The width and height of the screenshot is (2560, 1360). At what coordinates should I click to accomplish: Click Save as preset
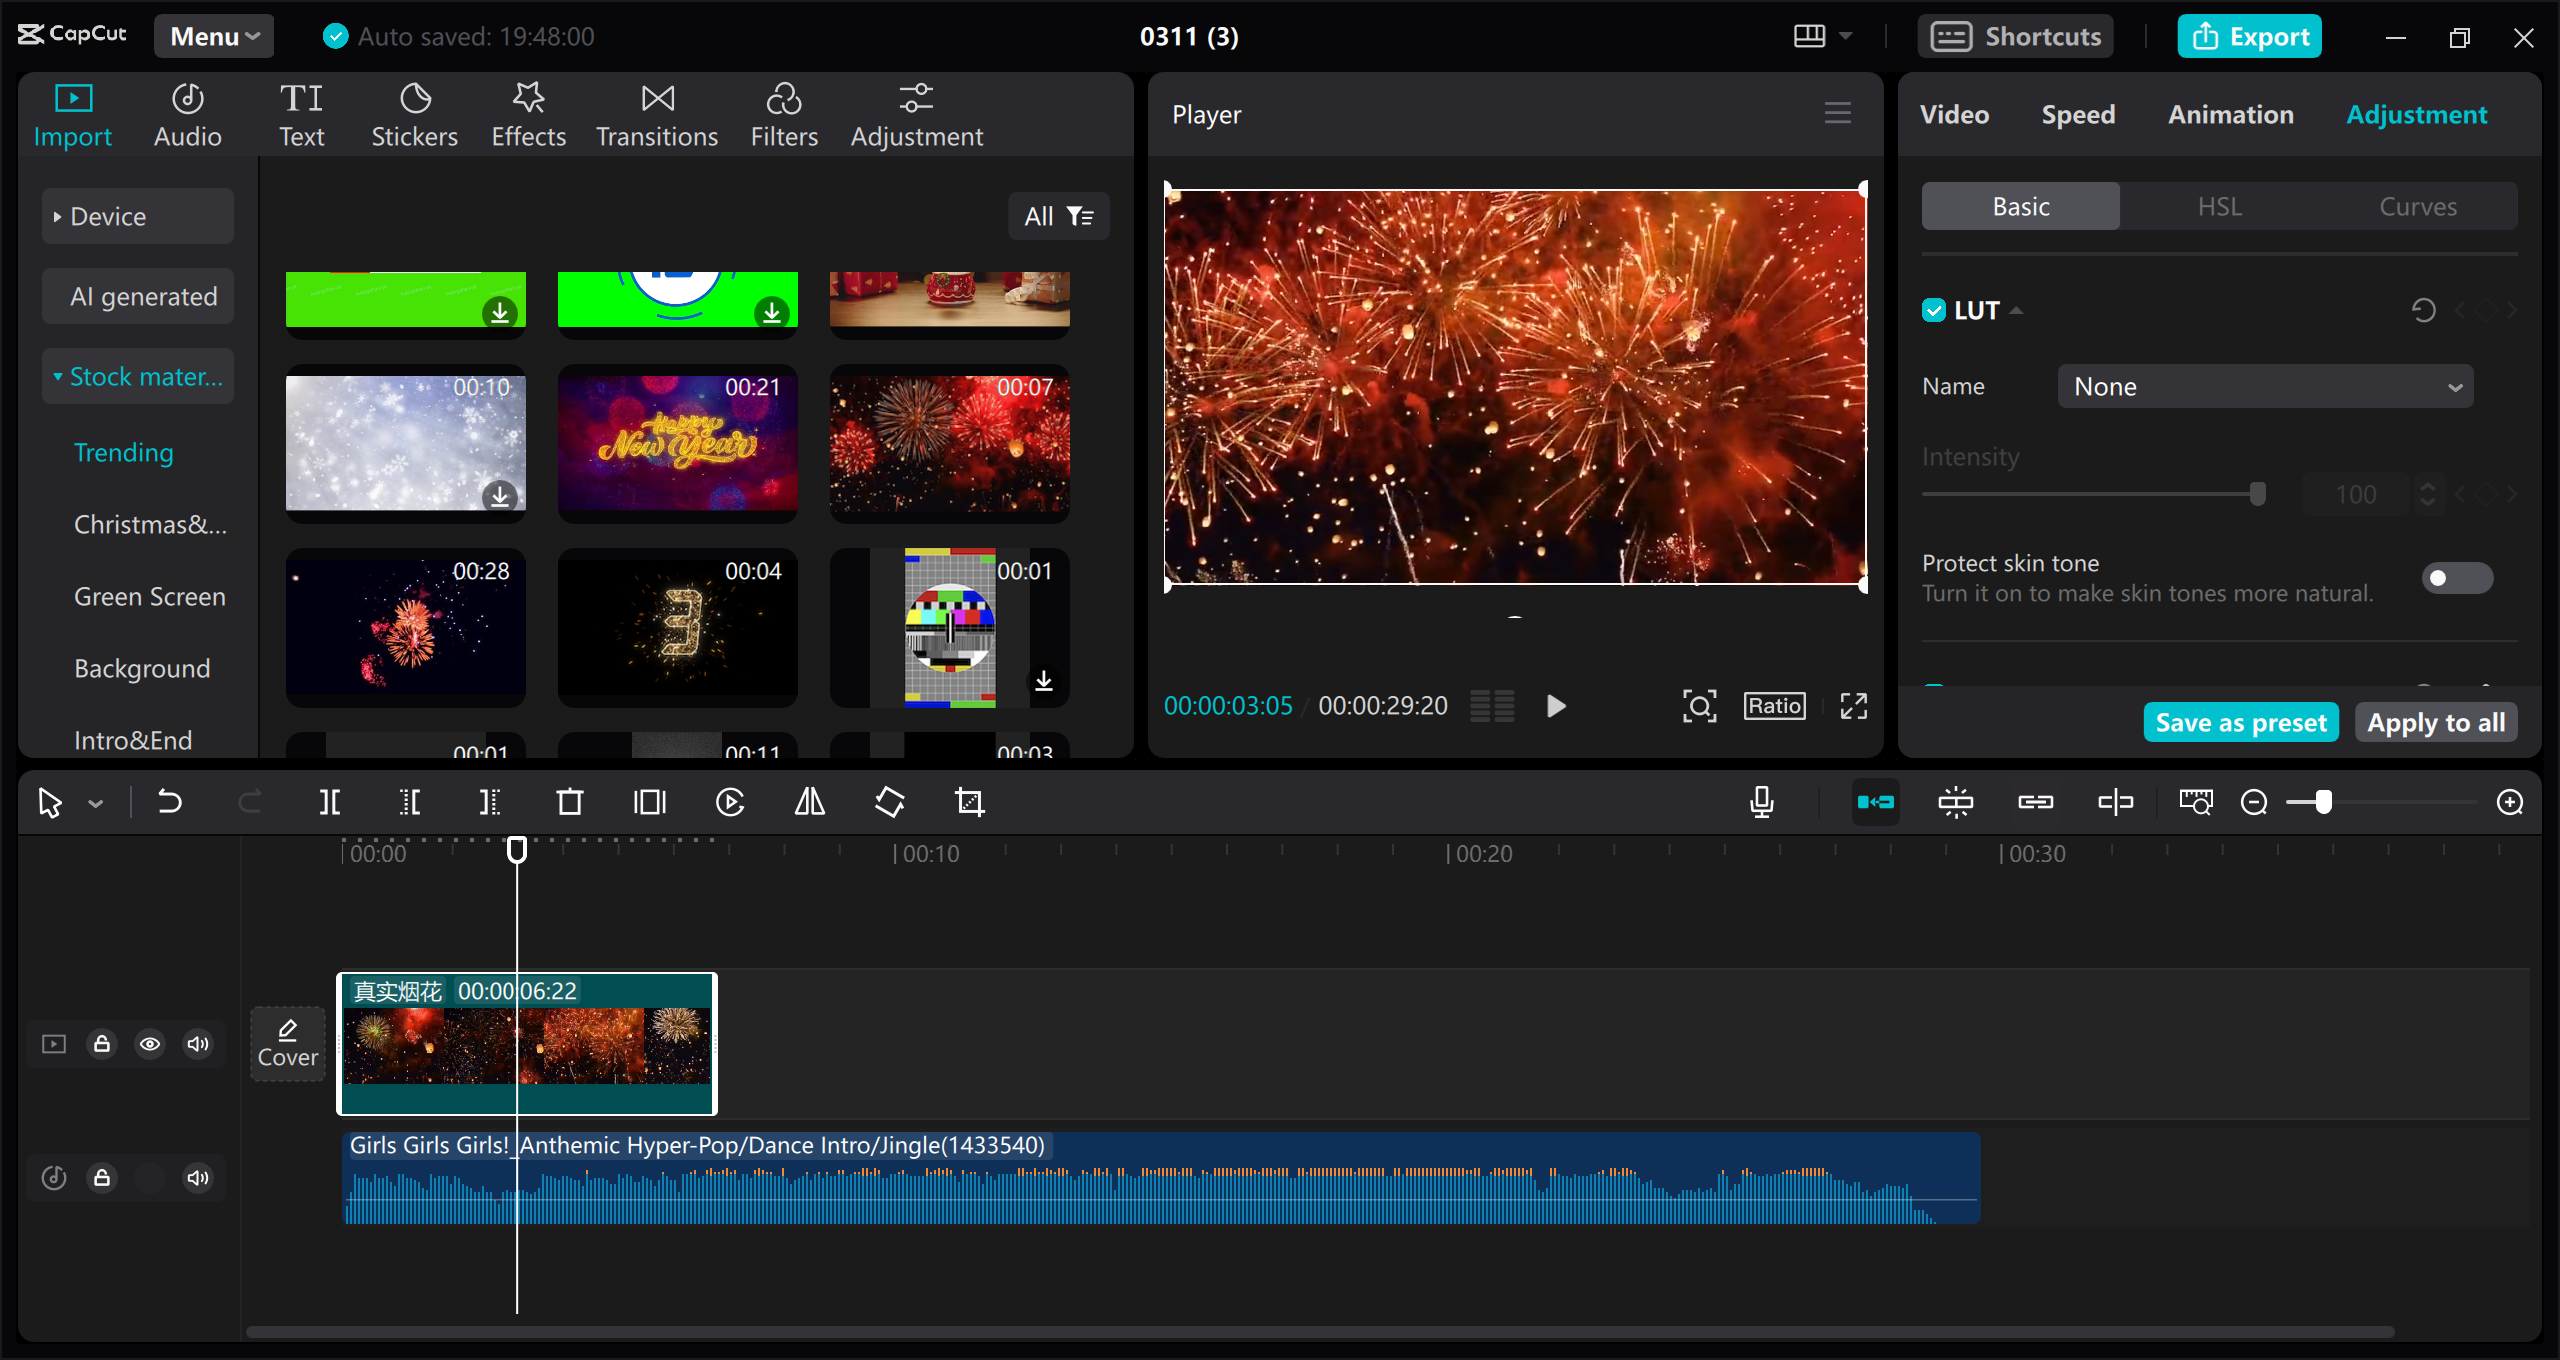[2241, 721]
